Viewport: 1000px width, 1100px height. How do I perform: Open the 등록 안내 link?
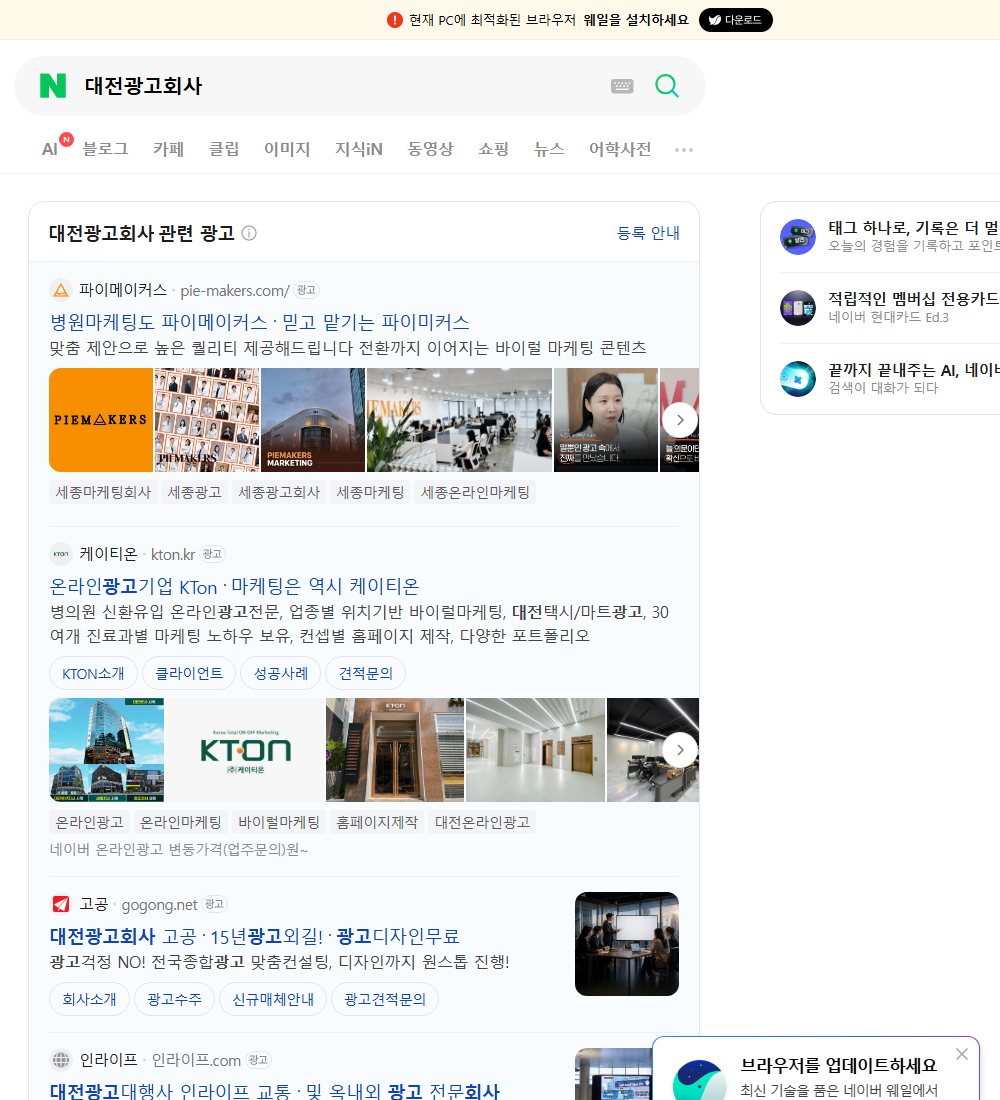pyautogui.click(x=648, y=233)
